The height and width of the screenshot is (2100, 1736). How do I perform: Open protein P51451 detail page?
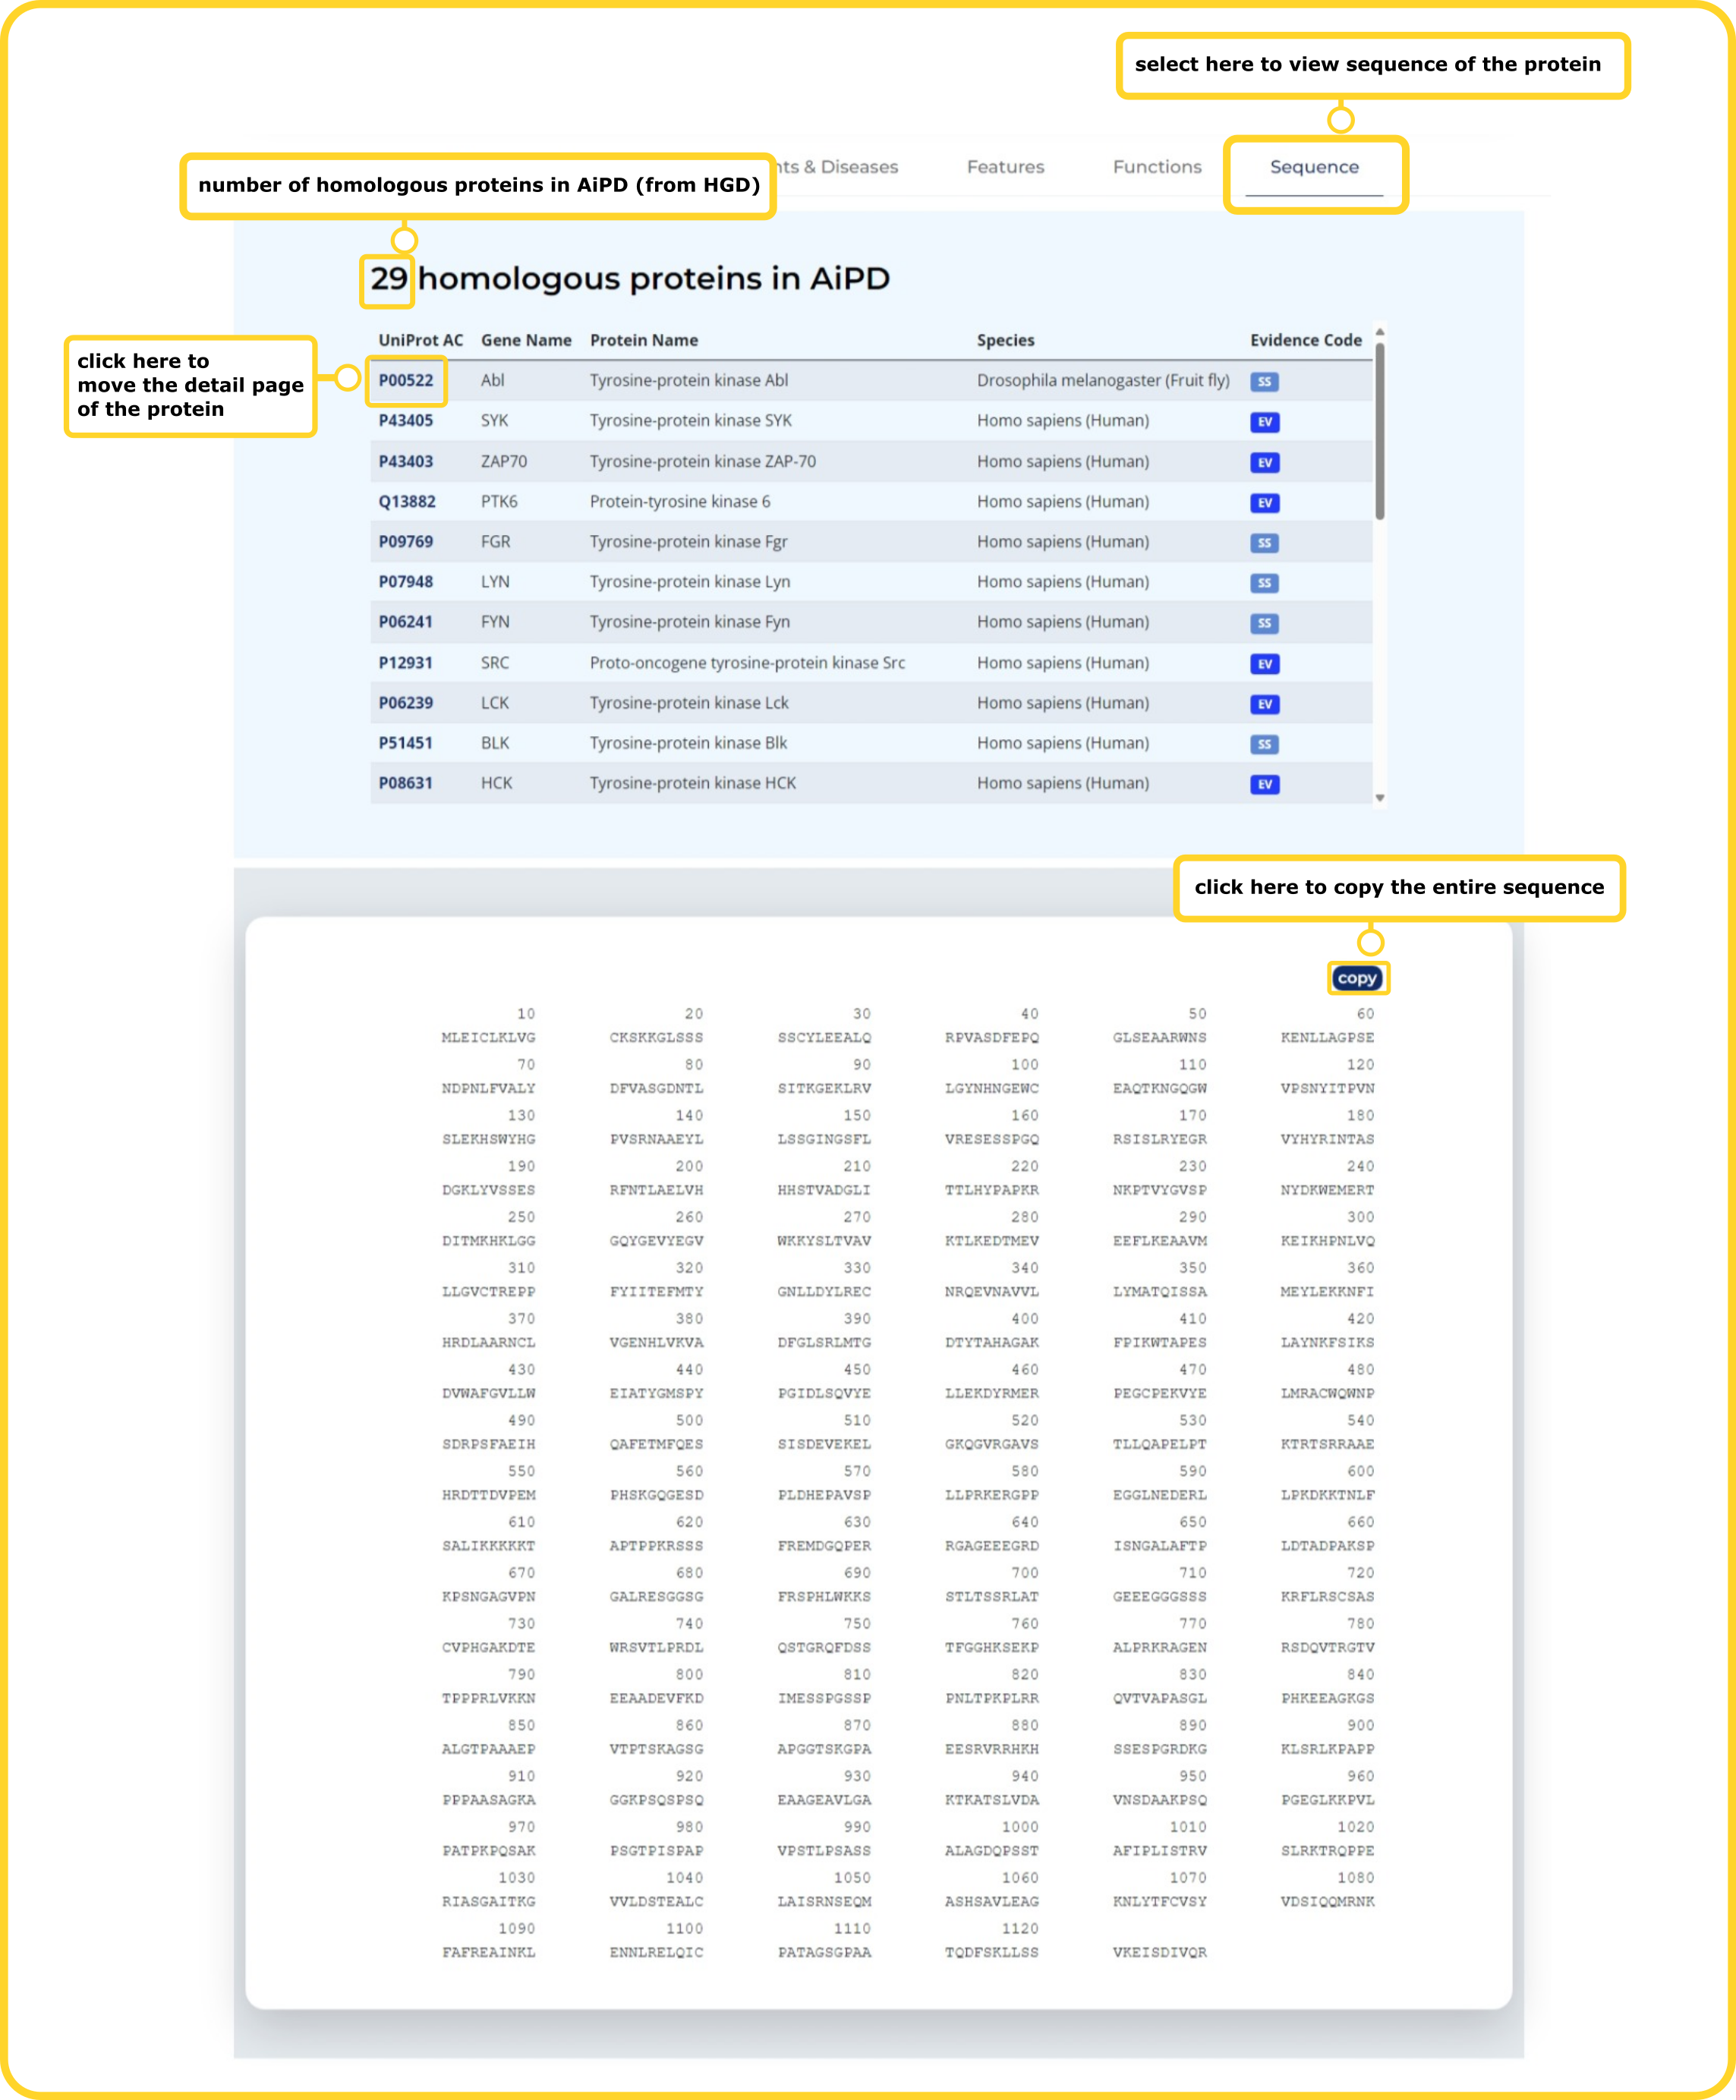[x=406, y=743]
